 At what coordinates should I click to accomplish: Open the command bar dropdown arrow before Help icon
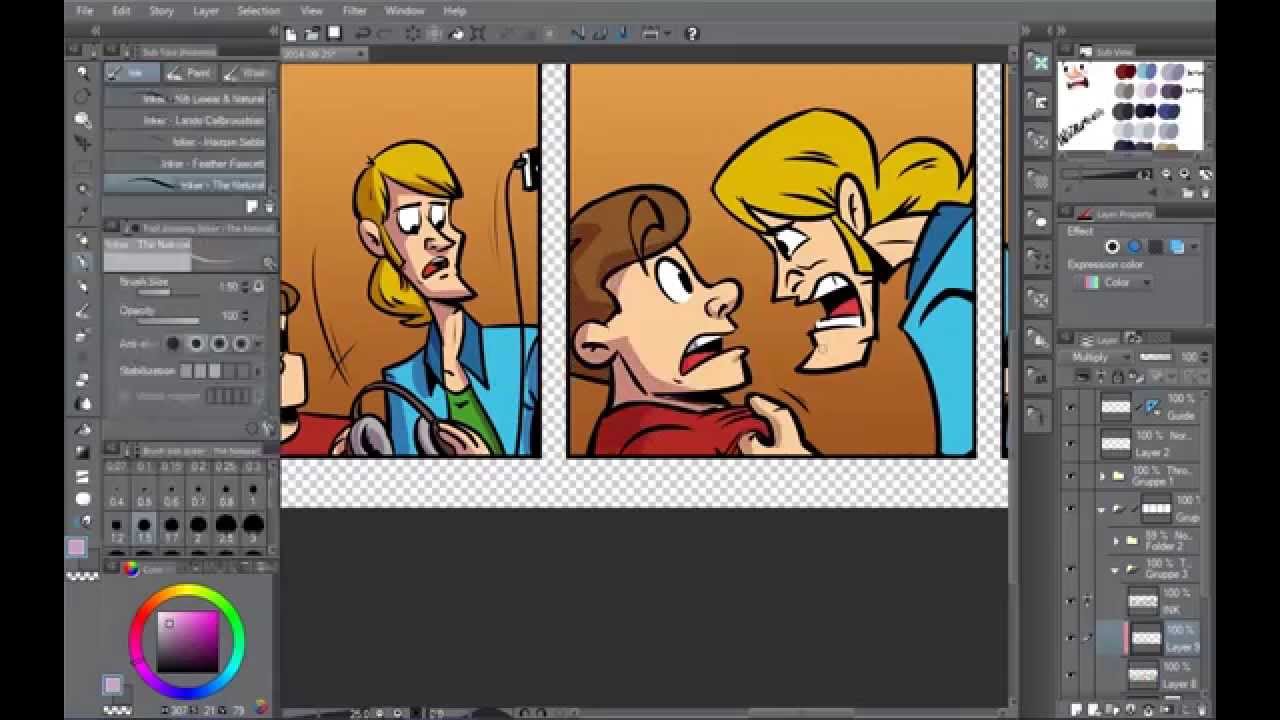(667, 33)
